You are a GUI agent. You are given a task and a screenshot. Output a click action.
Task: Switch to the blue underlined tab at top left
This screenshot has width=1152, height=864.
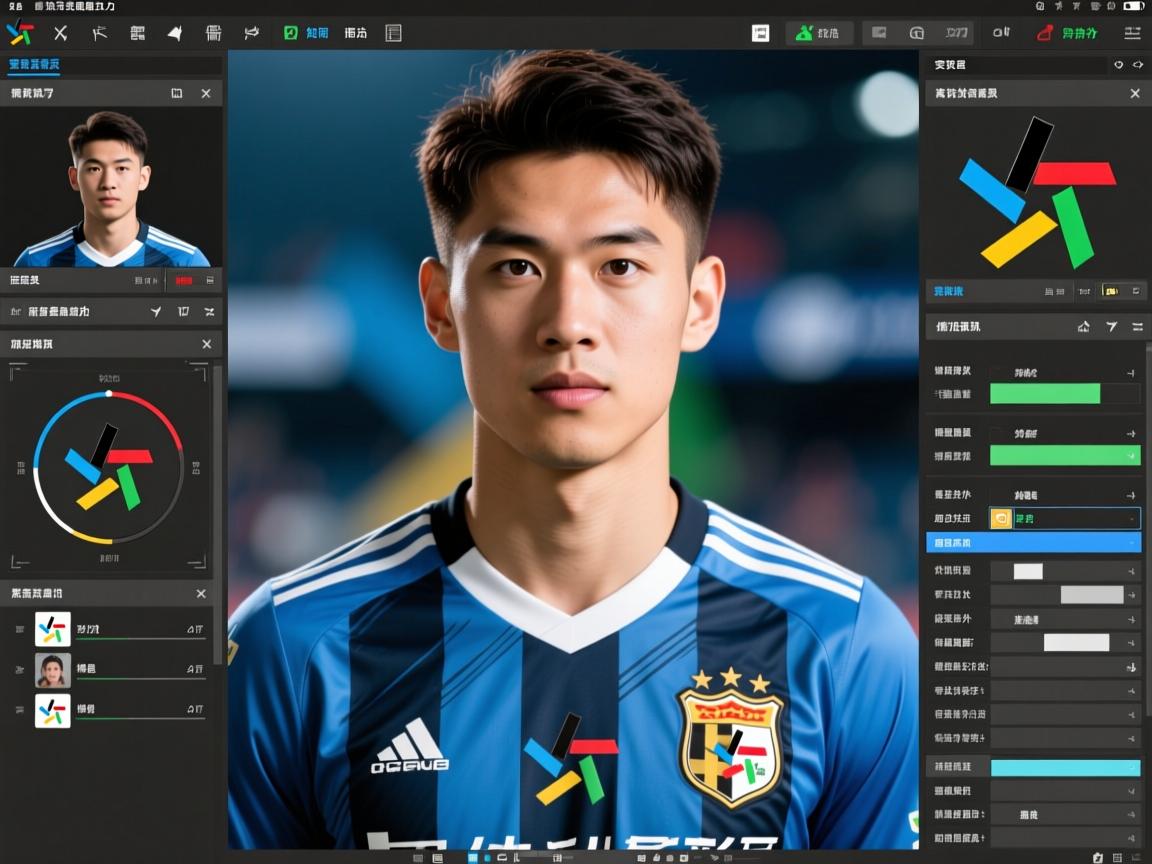click(x=34, y=65)
